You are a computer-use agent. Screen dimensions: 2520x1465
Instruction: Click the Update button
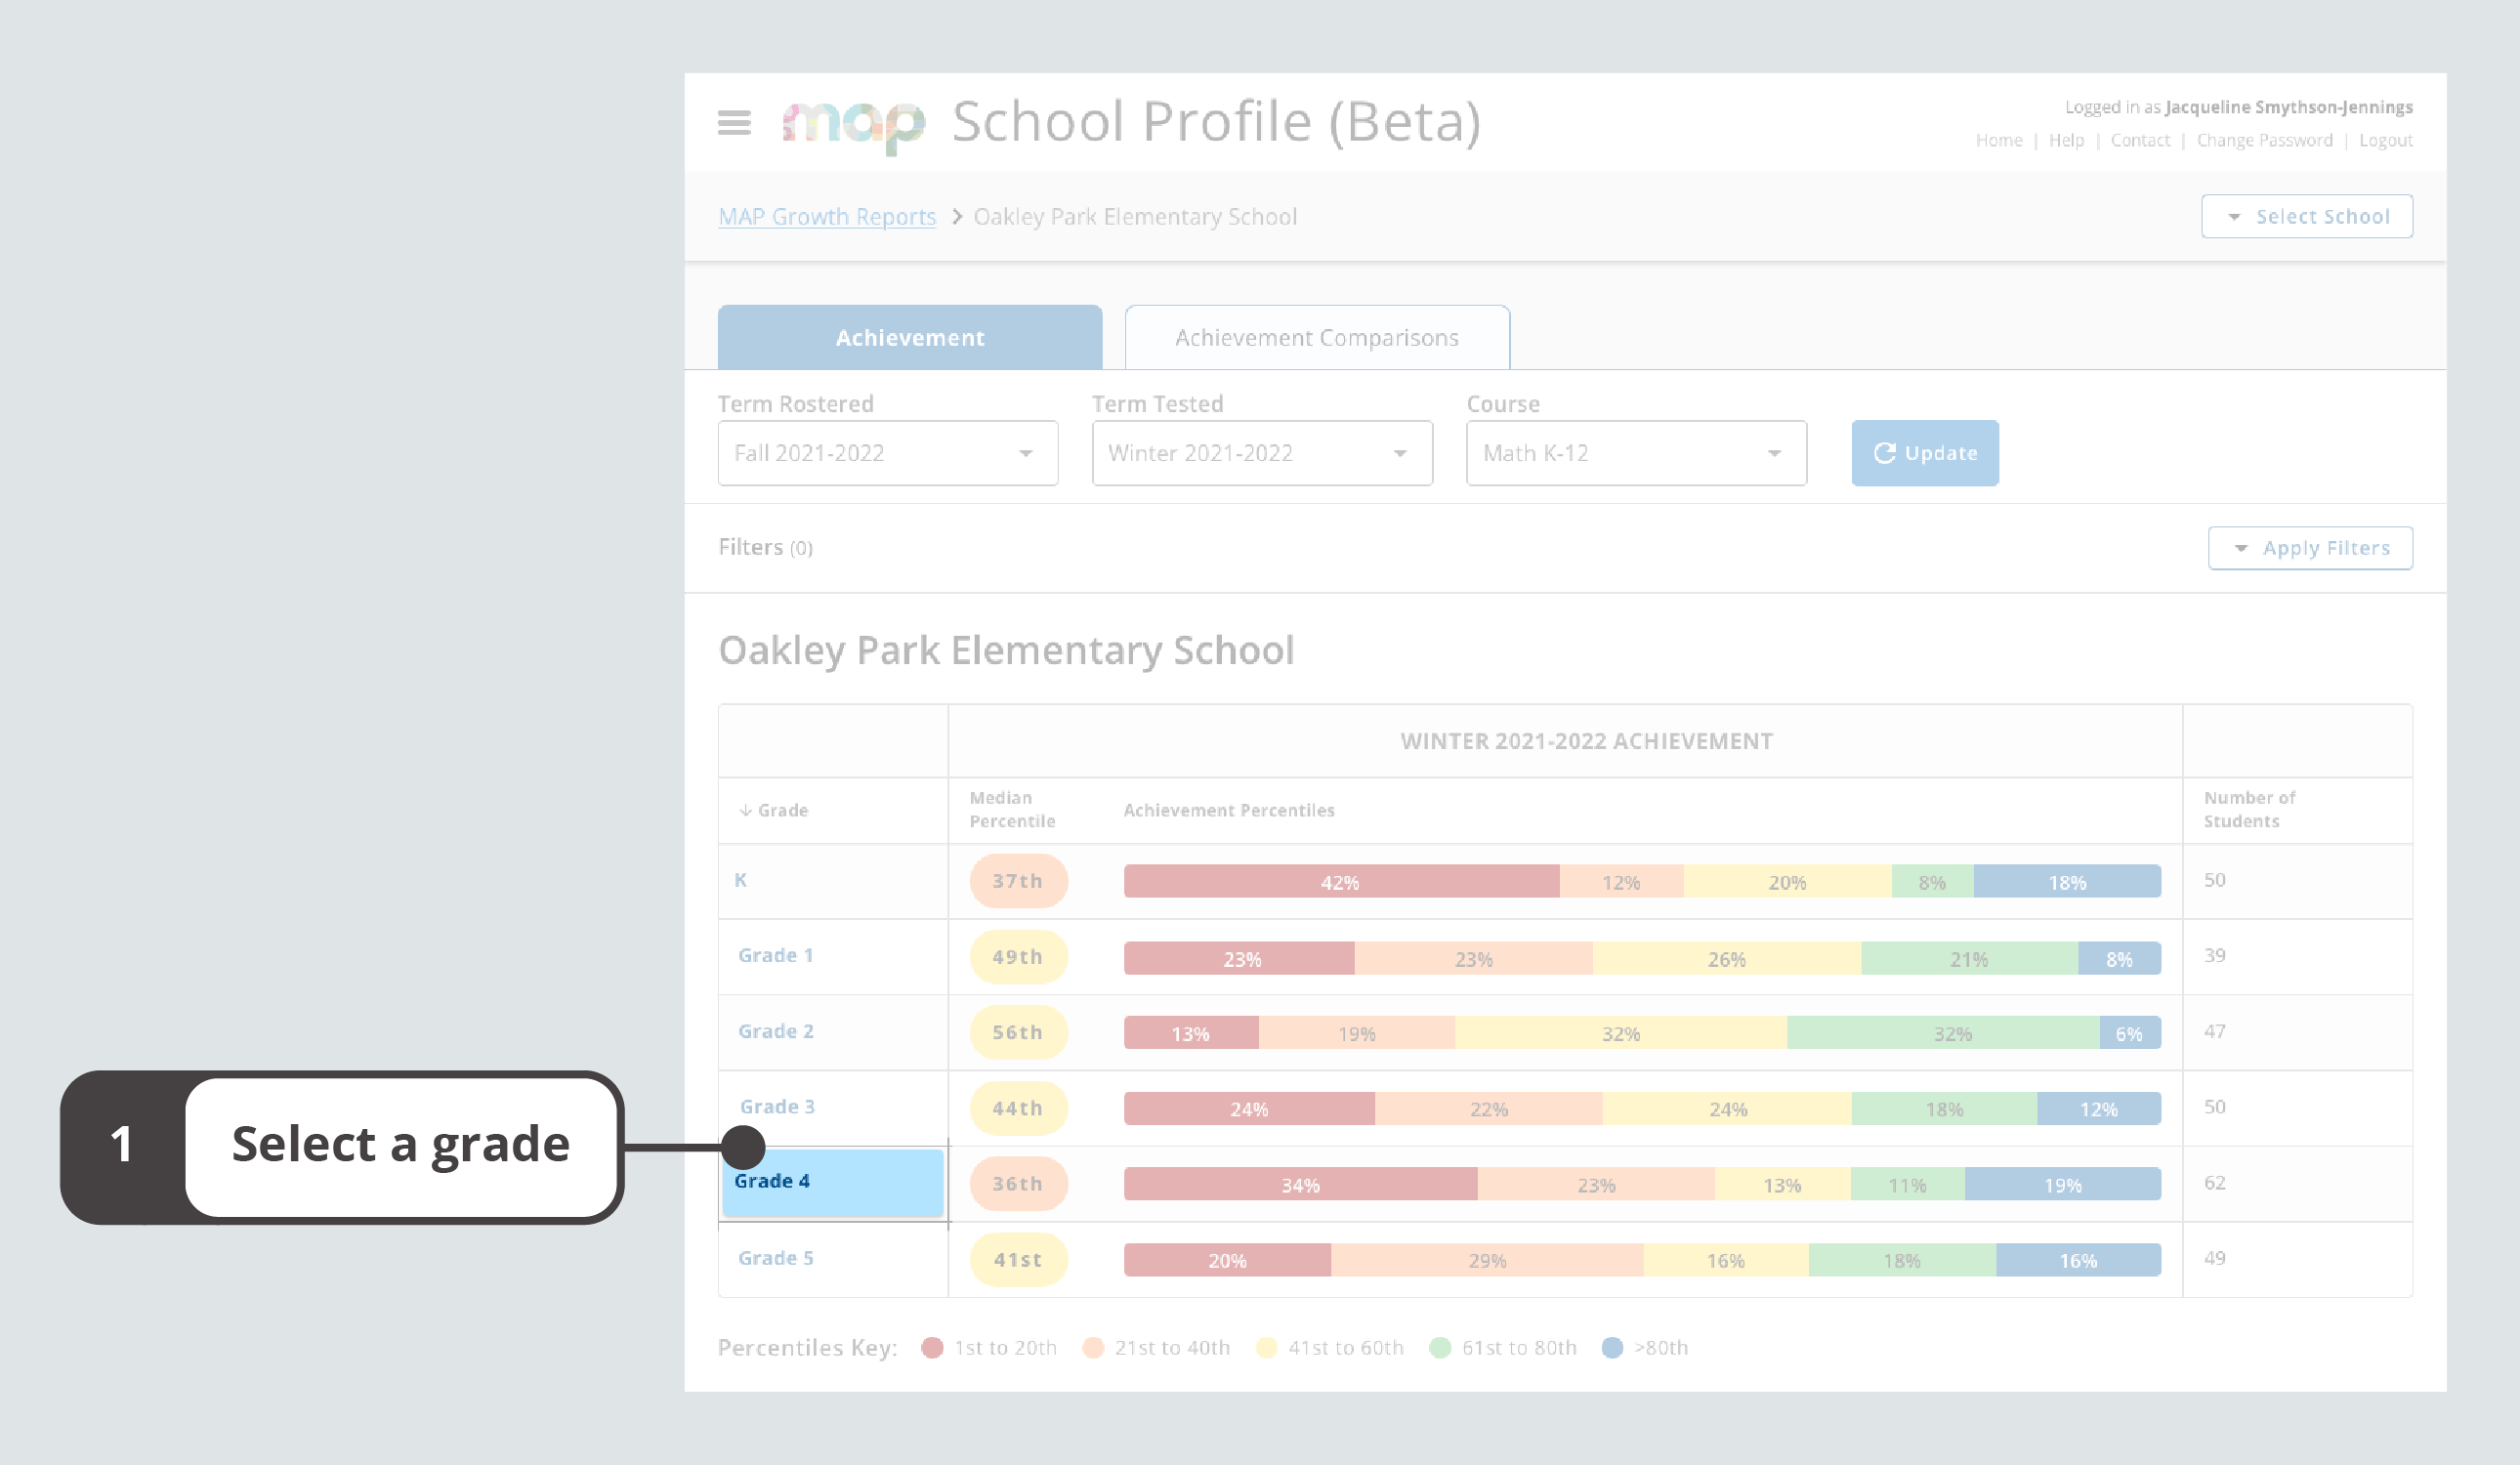click(x=1924, y=453)
